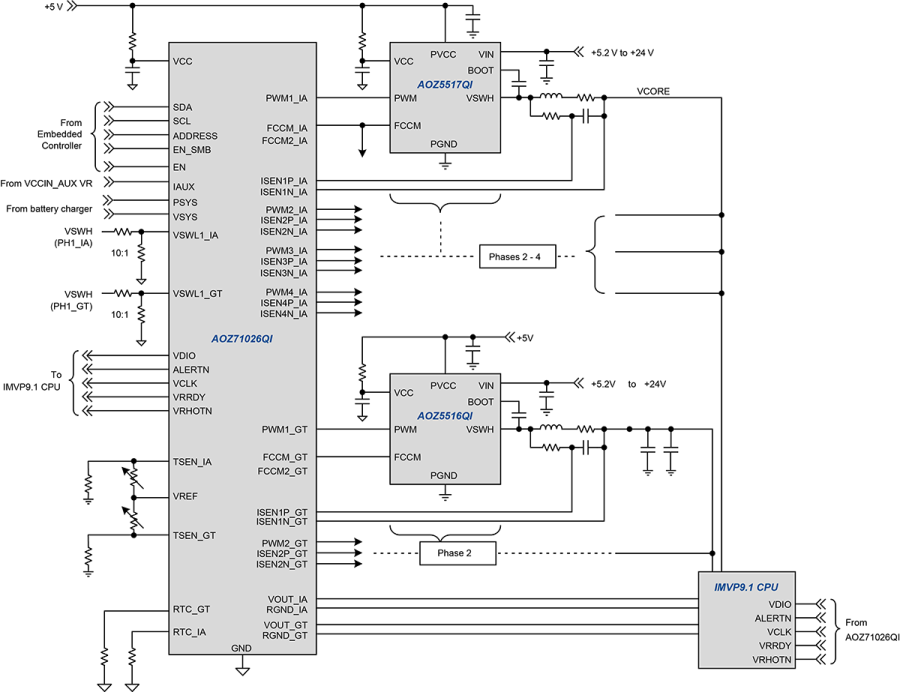Screen dimensions: 900x692
Task: Select the PWM1_GT pin label
Action: click(x=287, y=429)
